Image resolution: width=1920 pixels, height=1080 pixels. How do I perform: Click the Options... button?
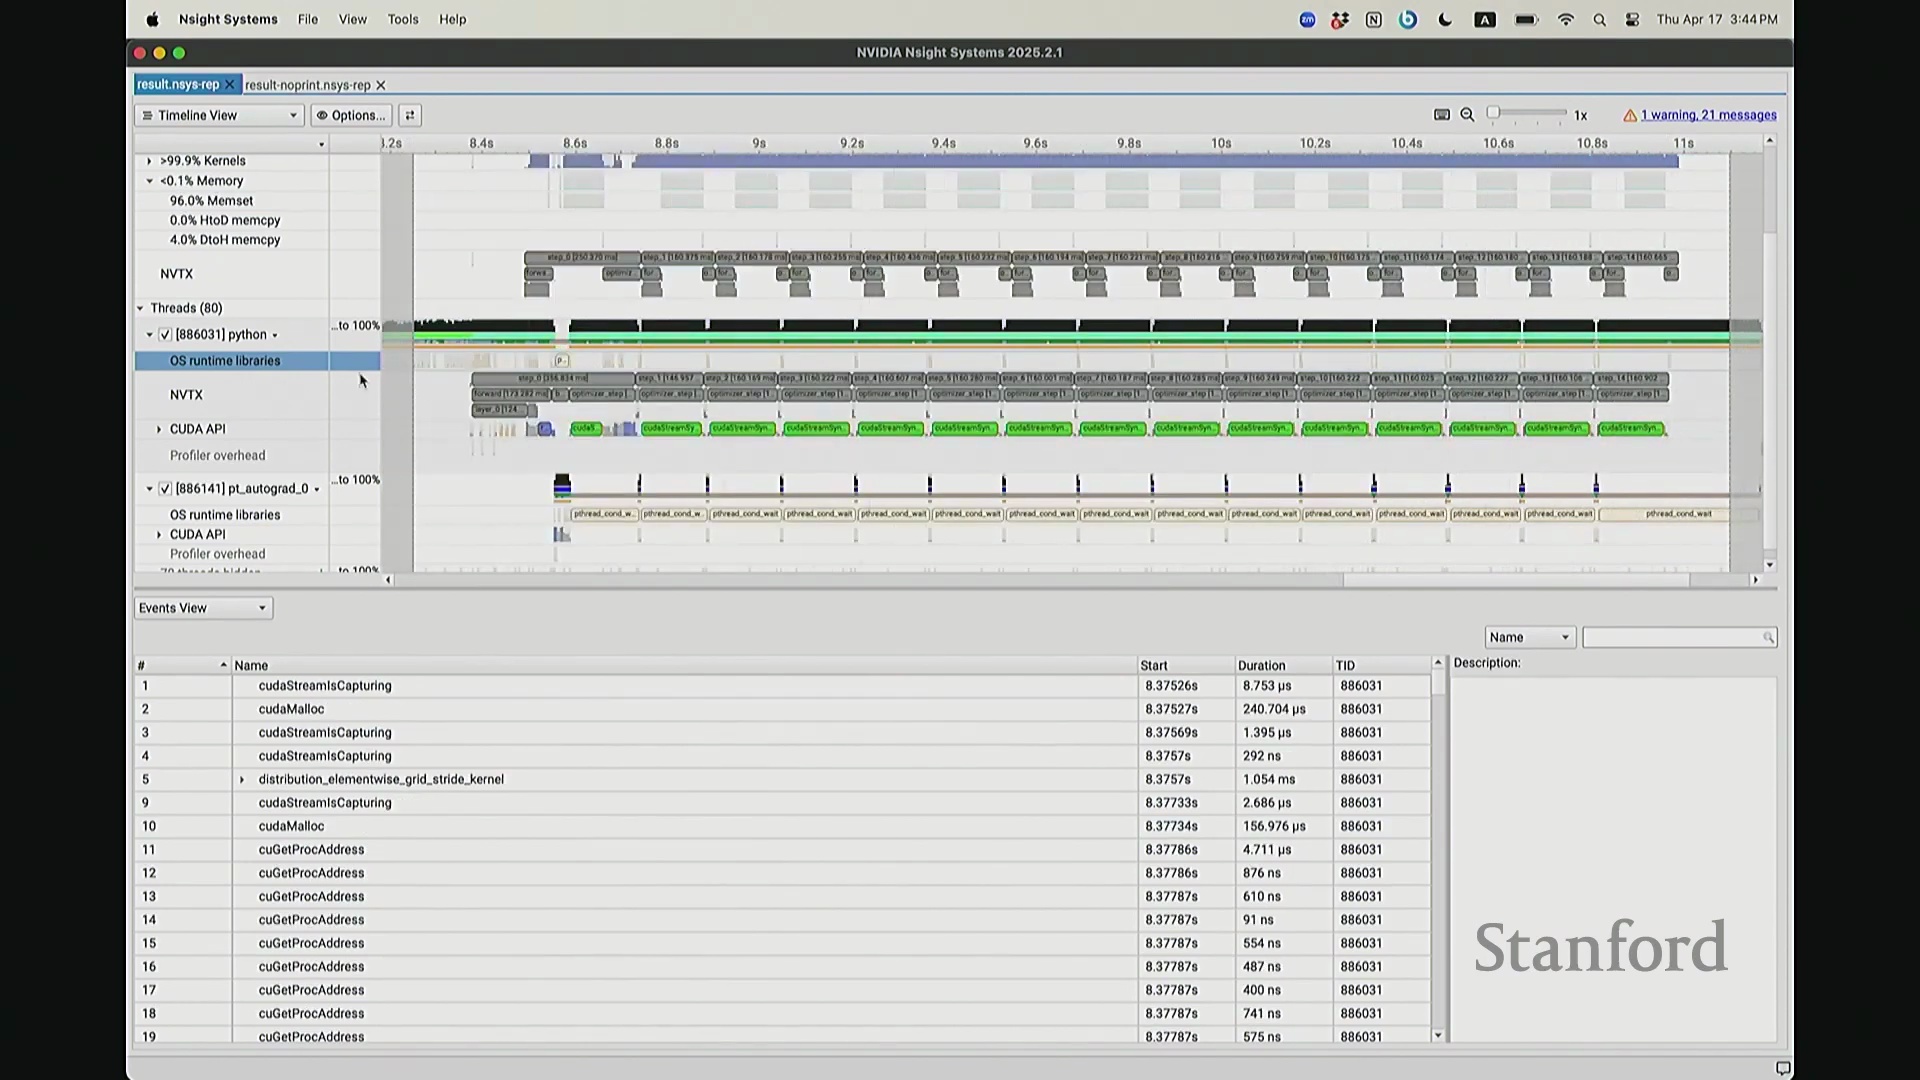point(351,115)
